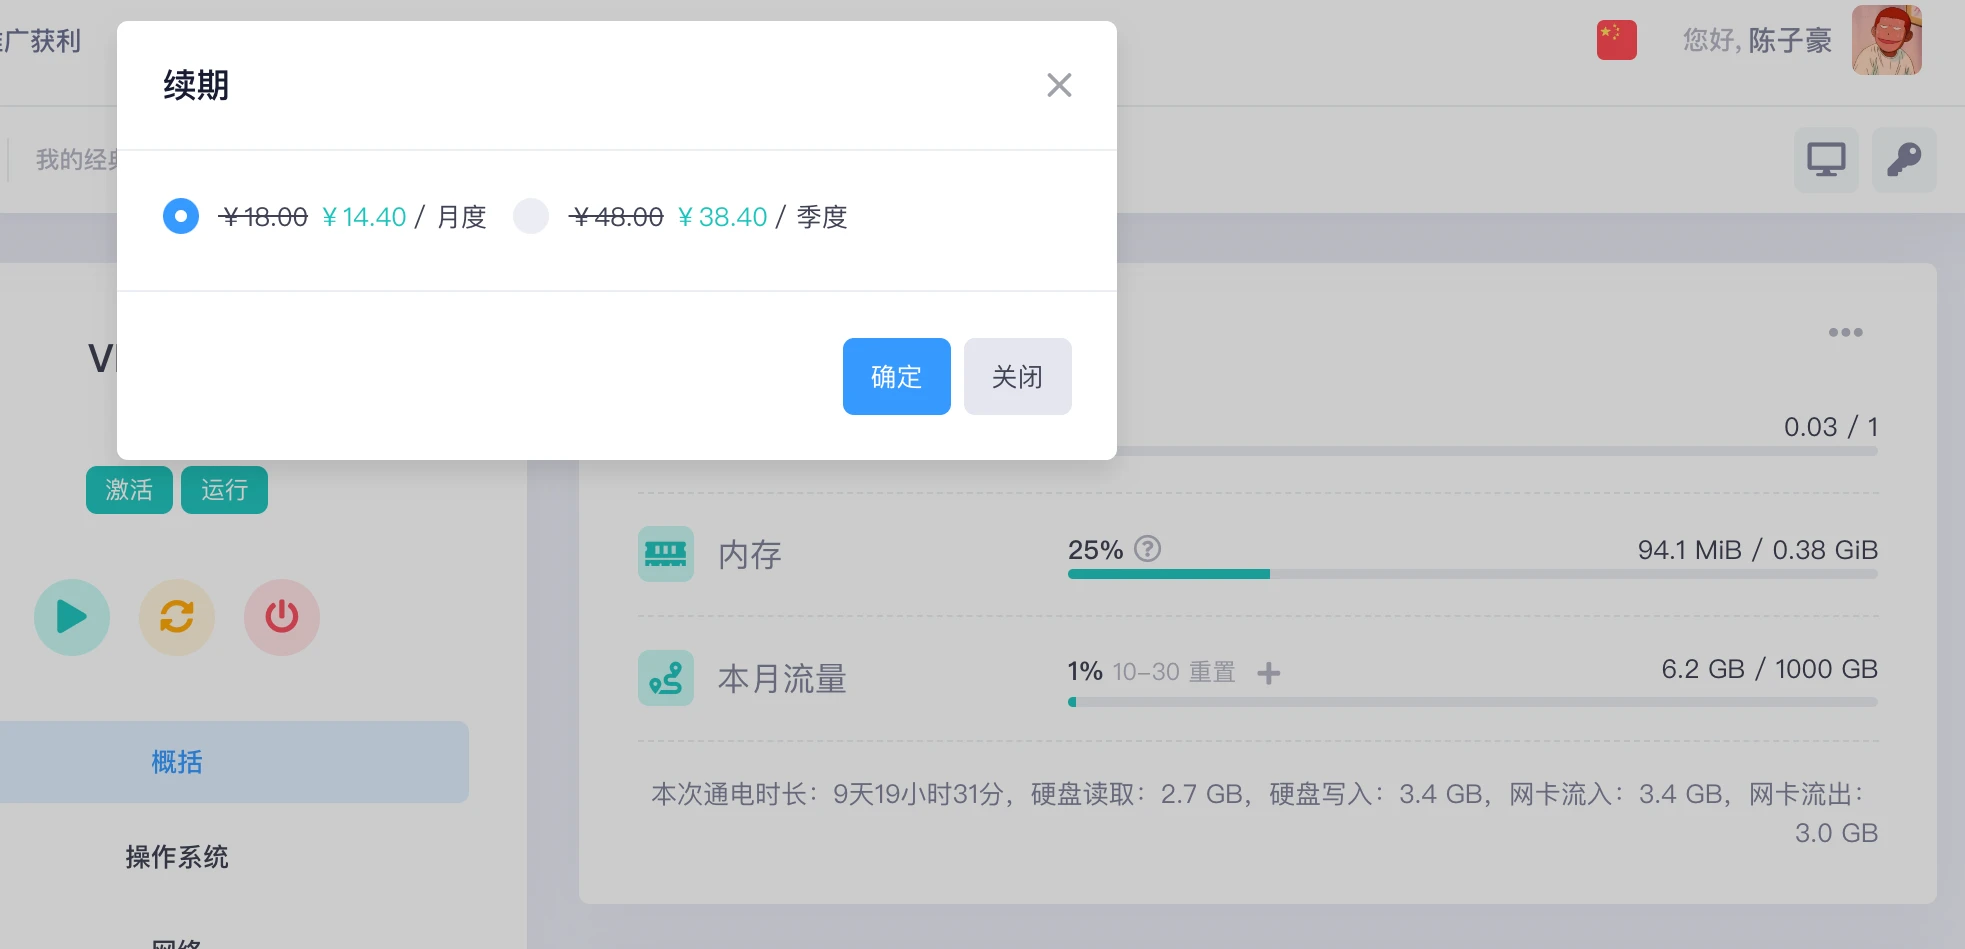Click the green start/play server icon

point(72,617)
